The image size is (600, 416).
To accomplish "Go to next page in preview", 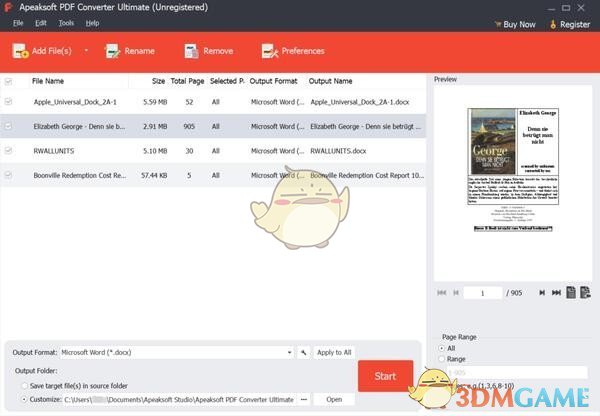I will [x=542, y=293].
